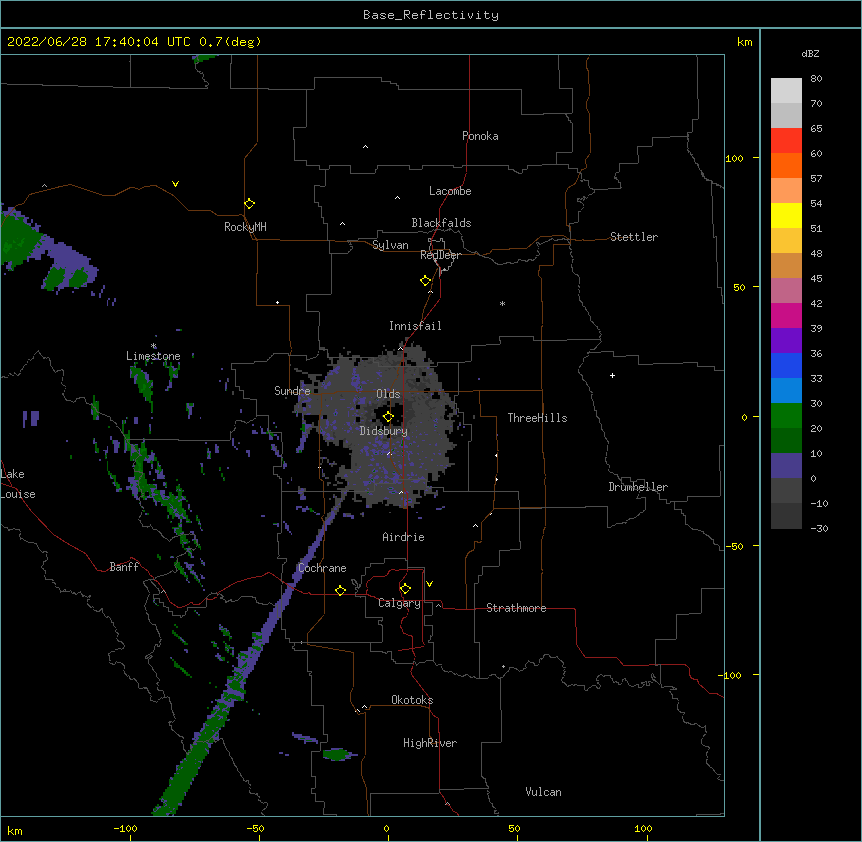The height and width of the screenshot is (842, 862).
Task: Click the -50 tick label on right axis
Action: coord(734,546)
